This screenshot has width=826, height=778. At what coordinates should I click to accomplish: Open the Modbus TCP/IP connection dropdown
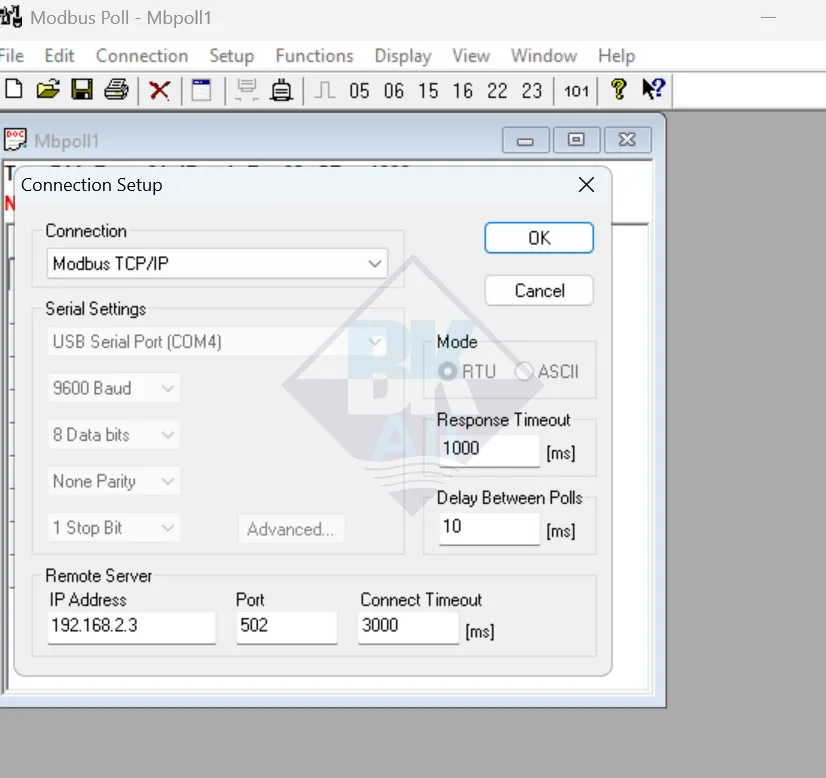click(x=217, y=263)
